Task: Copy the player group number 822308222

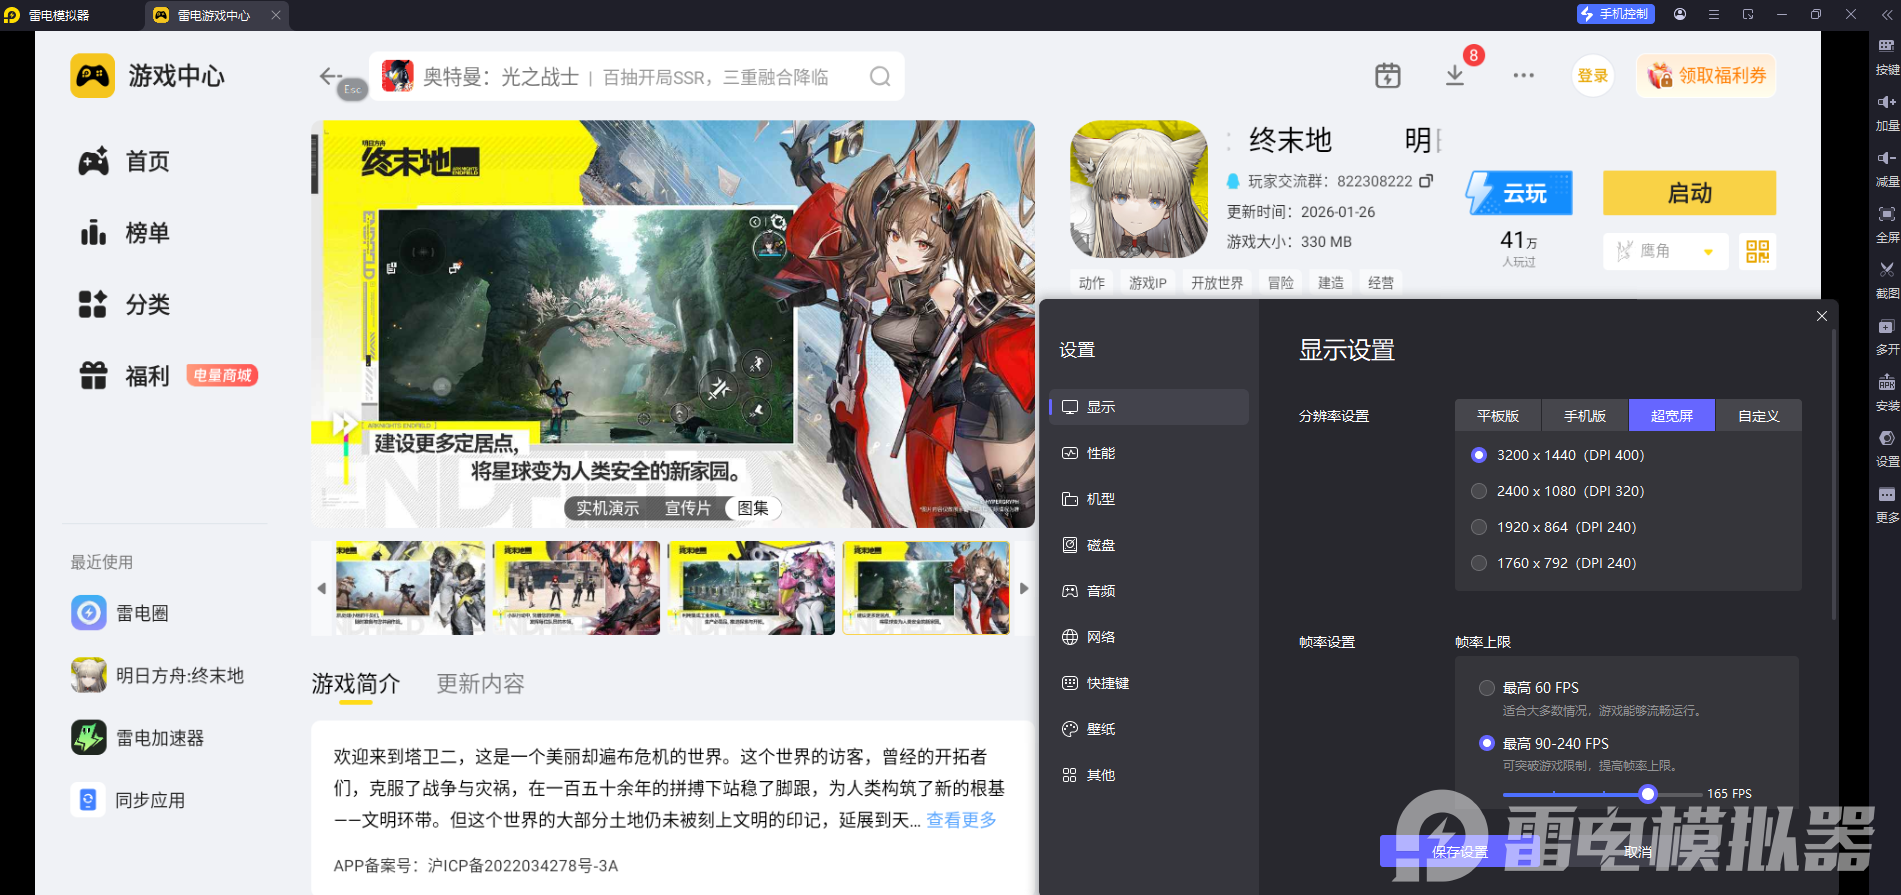Action: pyautogui.click(x=1426, y=181)
